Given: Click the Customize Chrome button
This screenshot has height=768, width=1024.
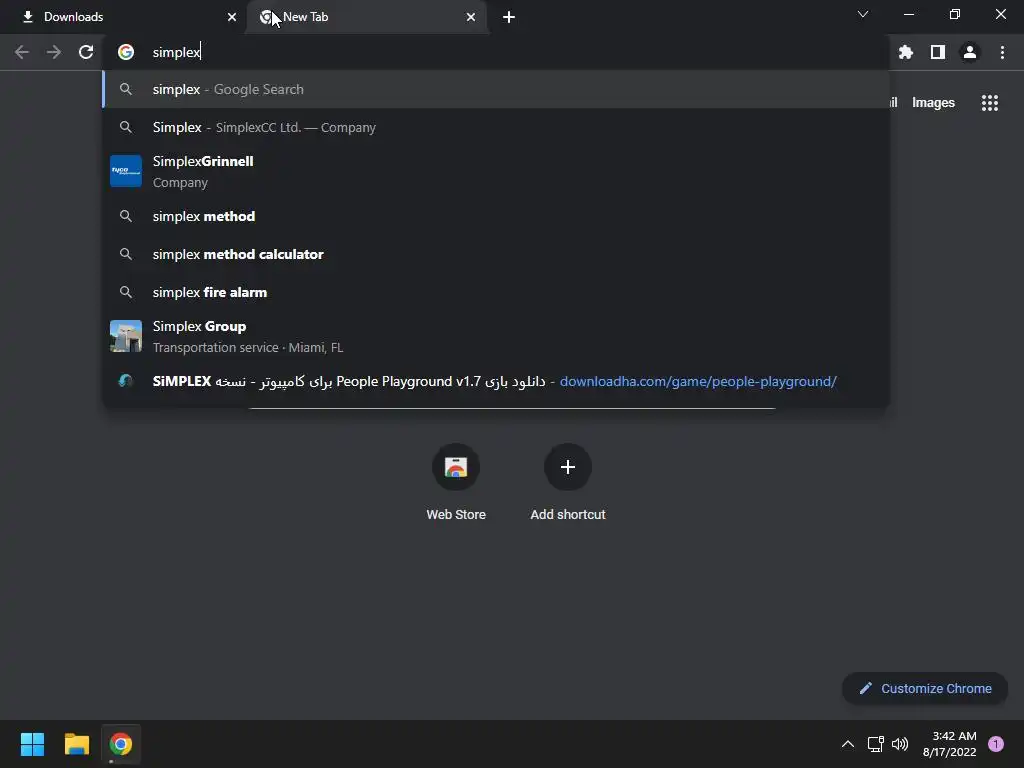Looking at the screenshot, I should coord(925,688).
